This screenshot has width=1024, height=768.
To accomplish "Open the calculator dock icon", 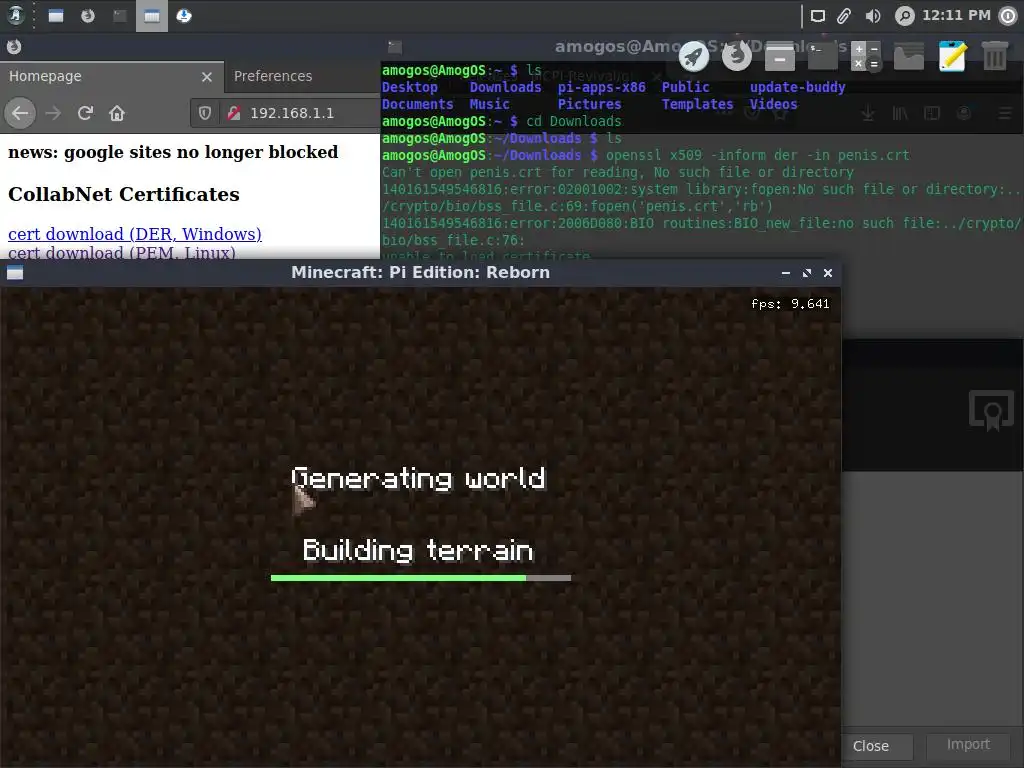I will [866, 56].
